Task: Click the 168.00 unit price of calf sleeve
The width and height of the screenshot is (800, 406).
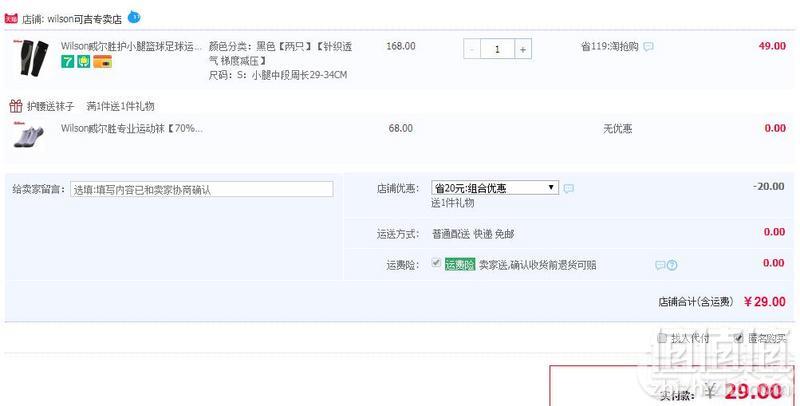Action: (401, 46)
